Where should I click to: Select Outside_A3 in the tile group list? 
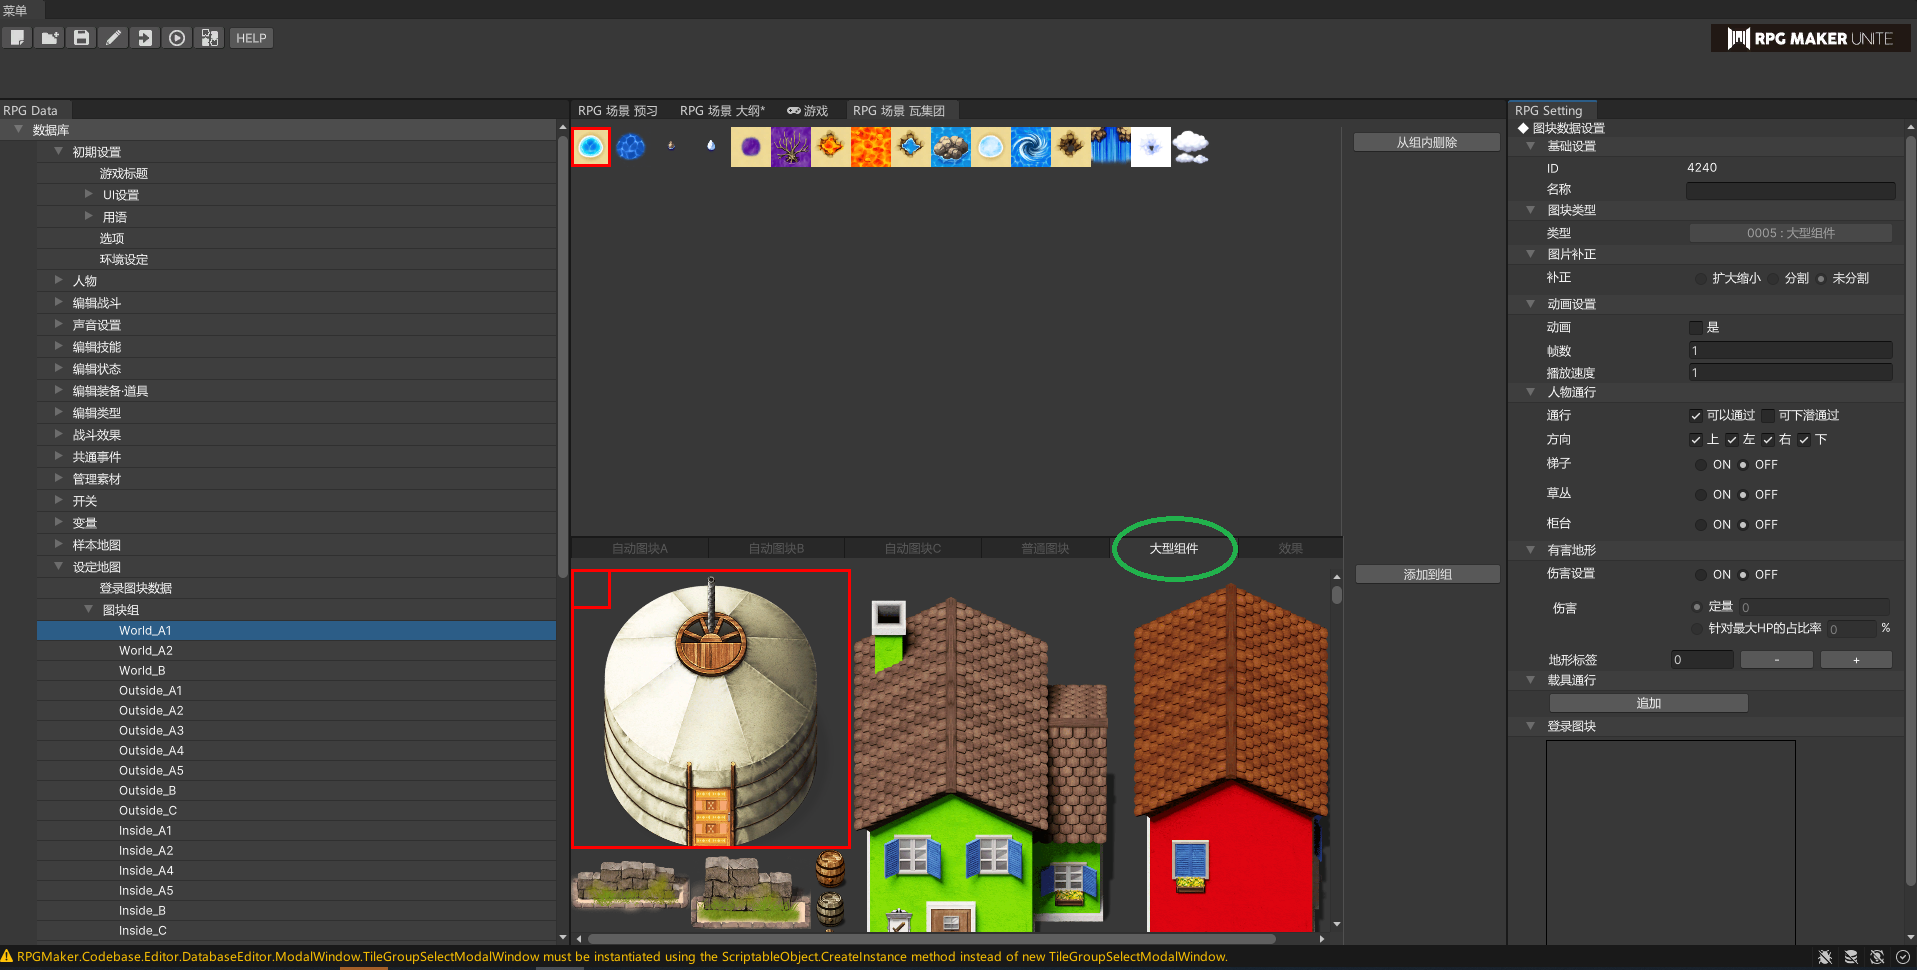(x=151, y=731)
